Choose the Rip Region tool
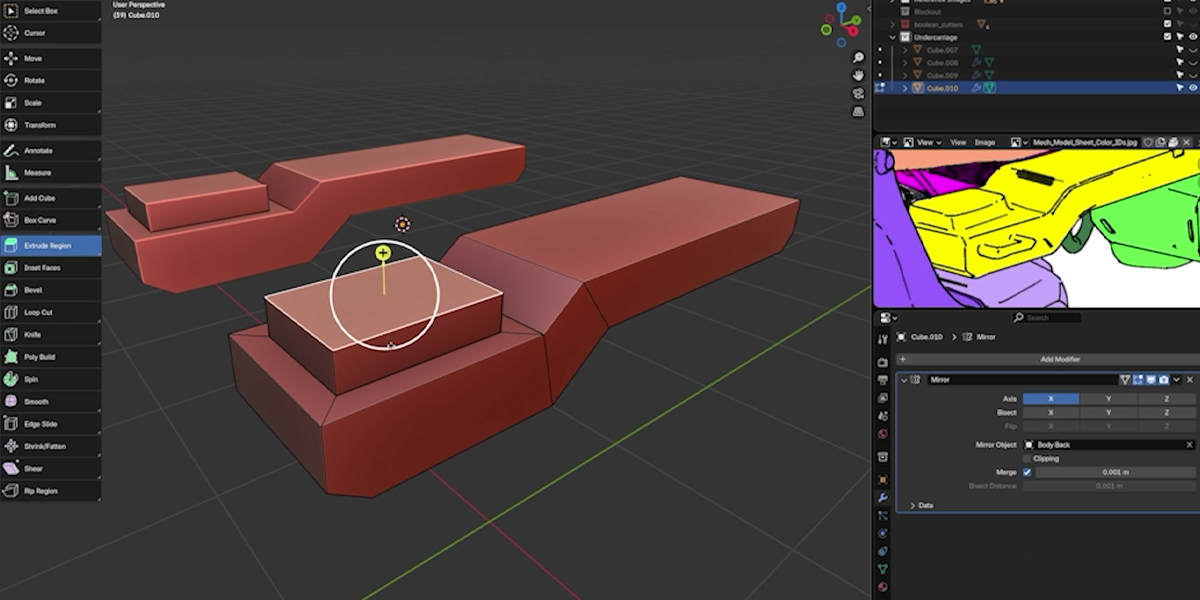1200x600 pixels. click(50, 491)
